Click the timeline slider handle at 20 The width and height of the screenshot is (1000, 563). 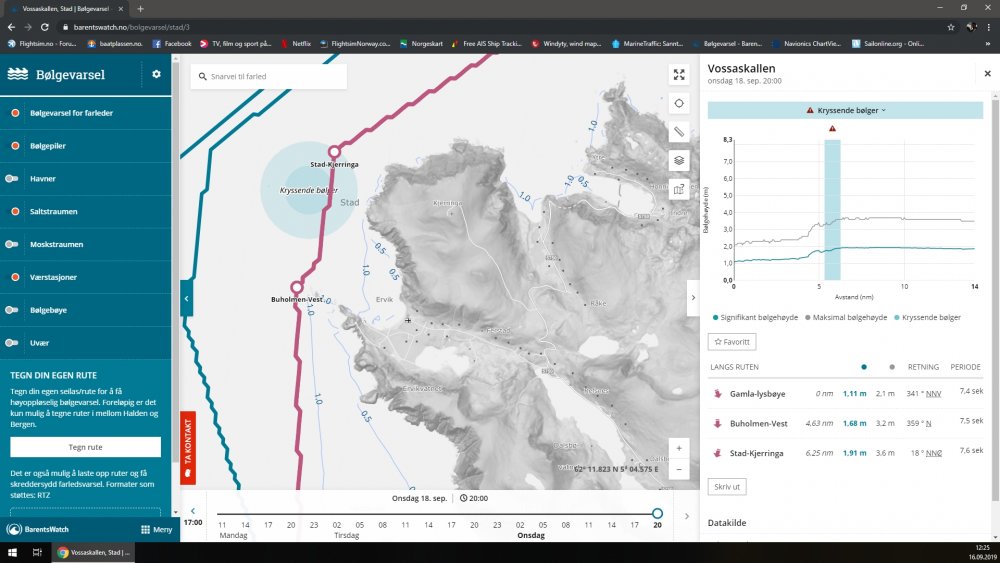coord(658,513)
